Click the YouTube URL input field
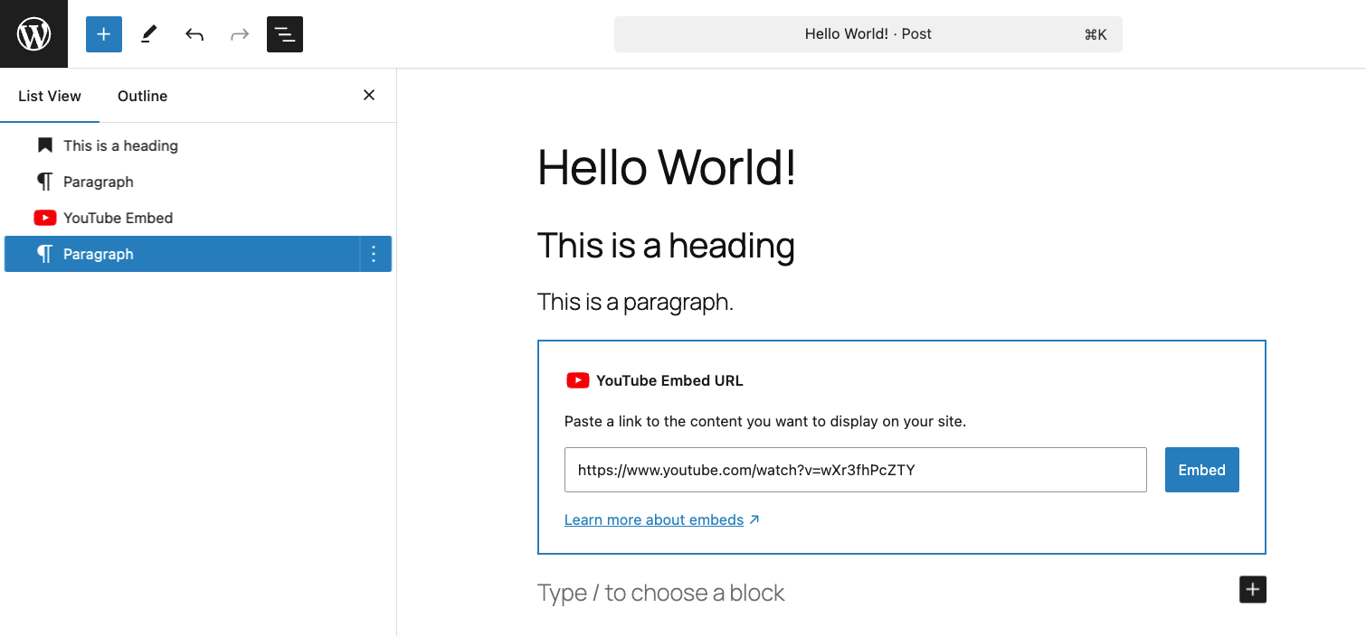Viewport: 1366px width, 636px height. (x=855, y=469)
